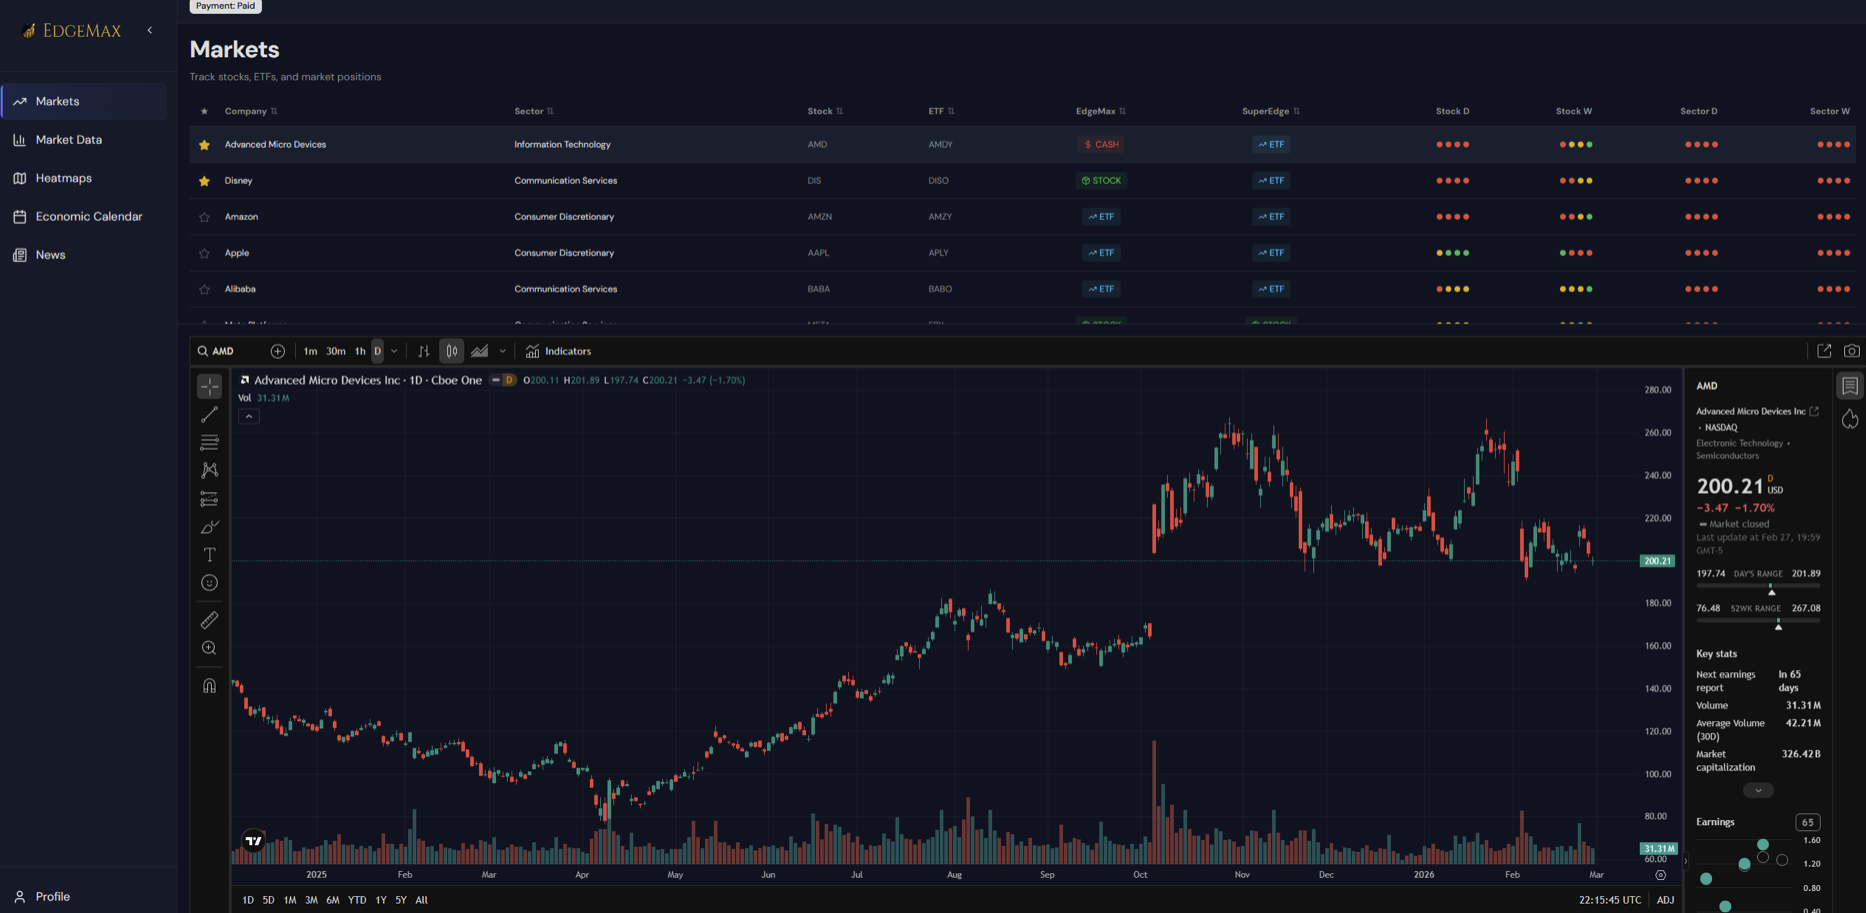Open the text annotation tool
This screenshot has width=1866, height=913.
209,554
